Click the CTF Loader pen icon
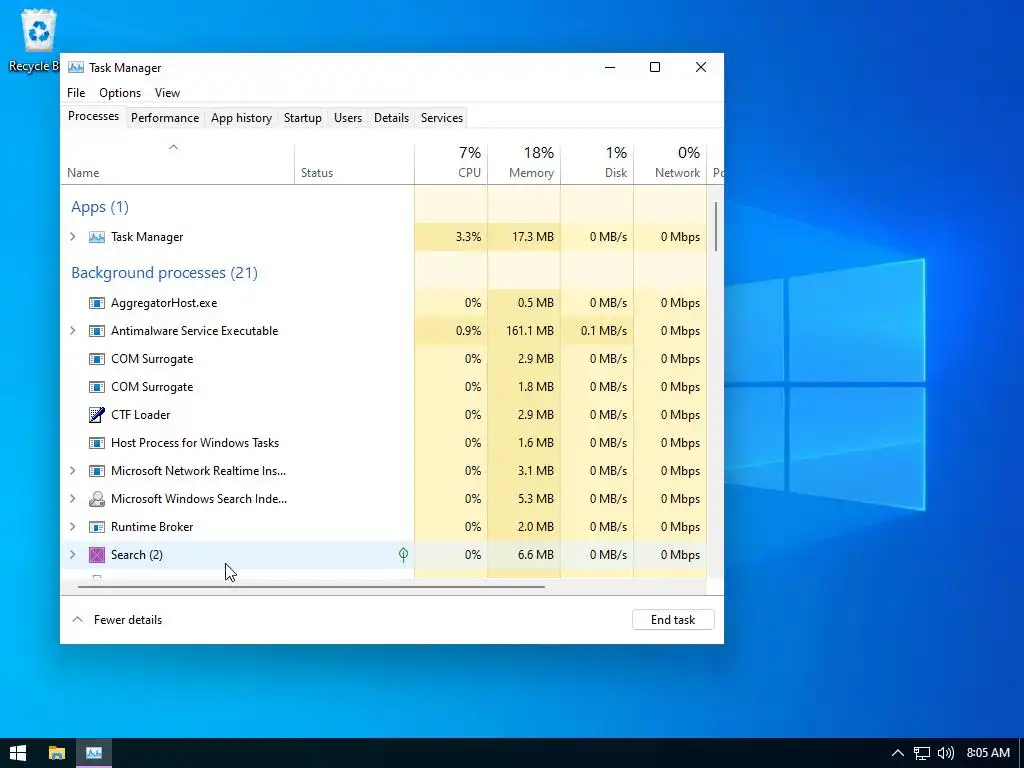Viewport: 1024px width, 768px height. click(x=97, y=415)
